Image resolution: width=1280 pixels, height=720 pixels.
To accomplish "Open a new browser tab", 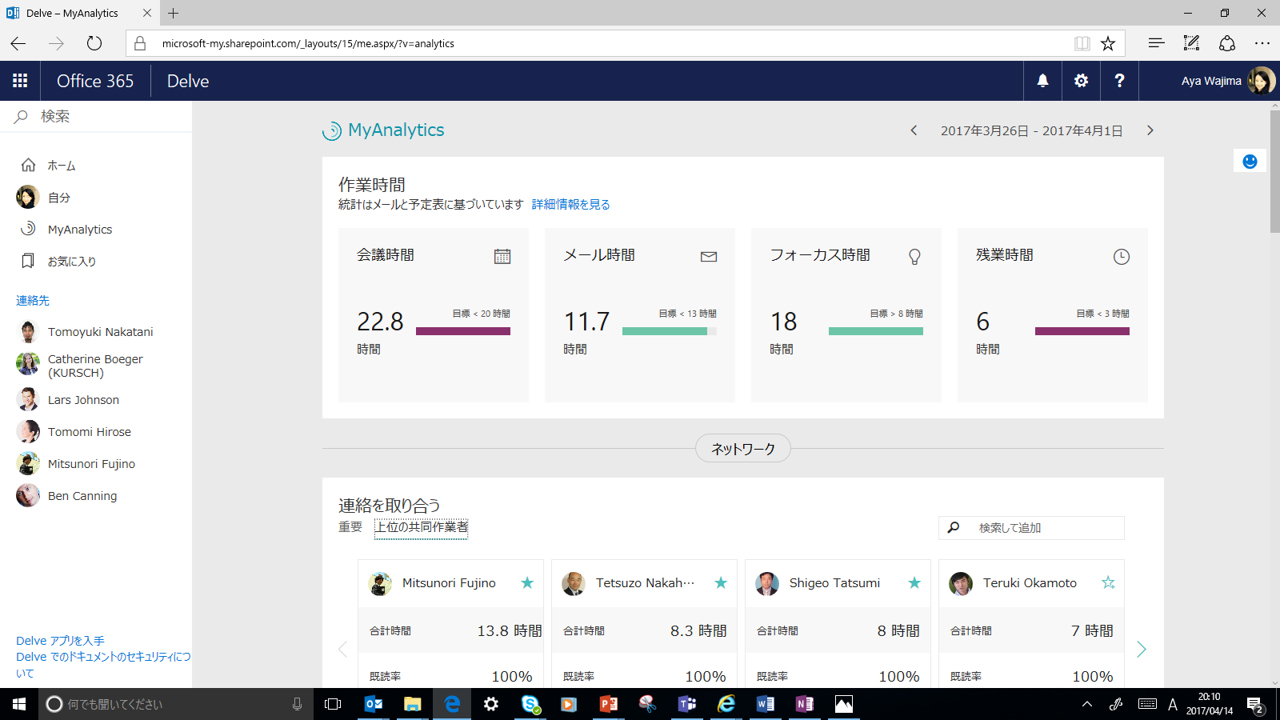I will (x=173, y=13).
